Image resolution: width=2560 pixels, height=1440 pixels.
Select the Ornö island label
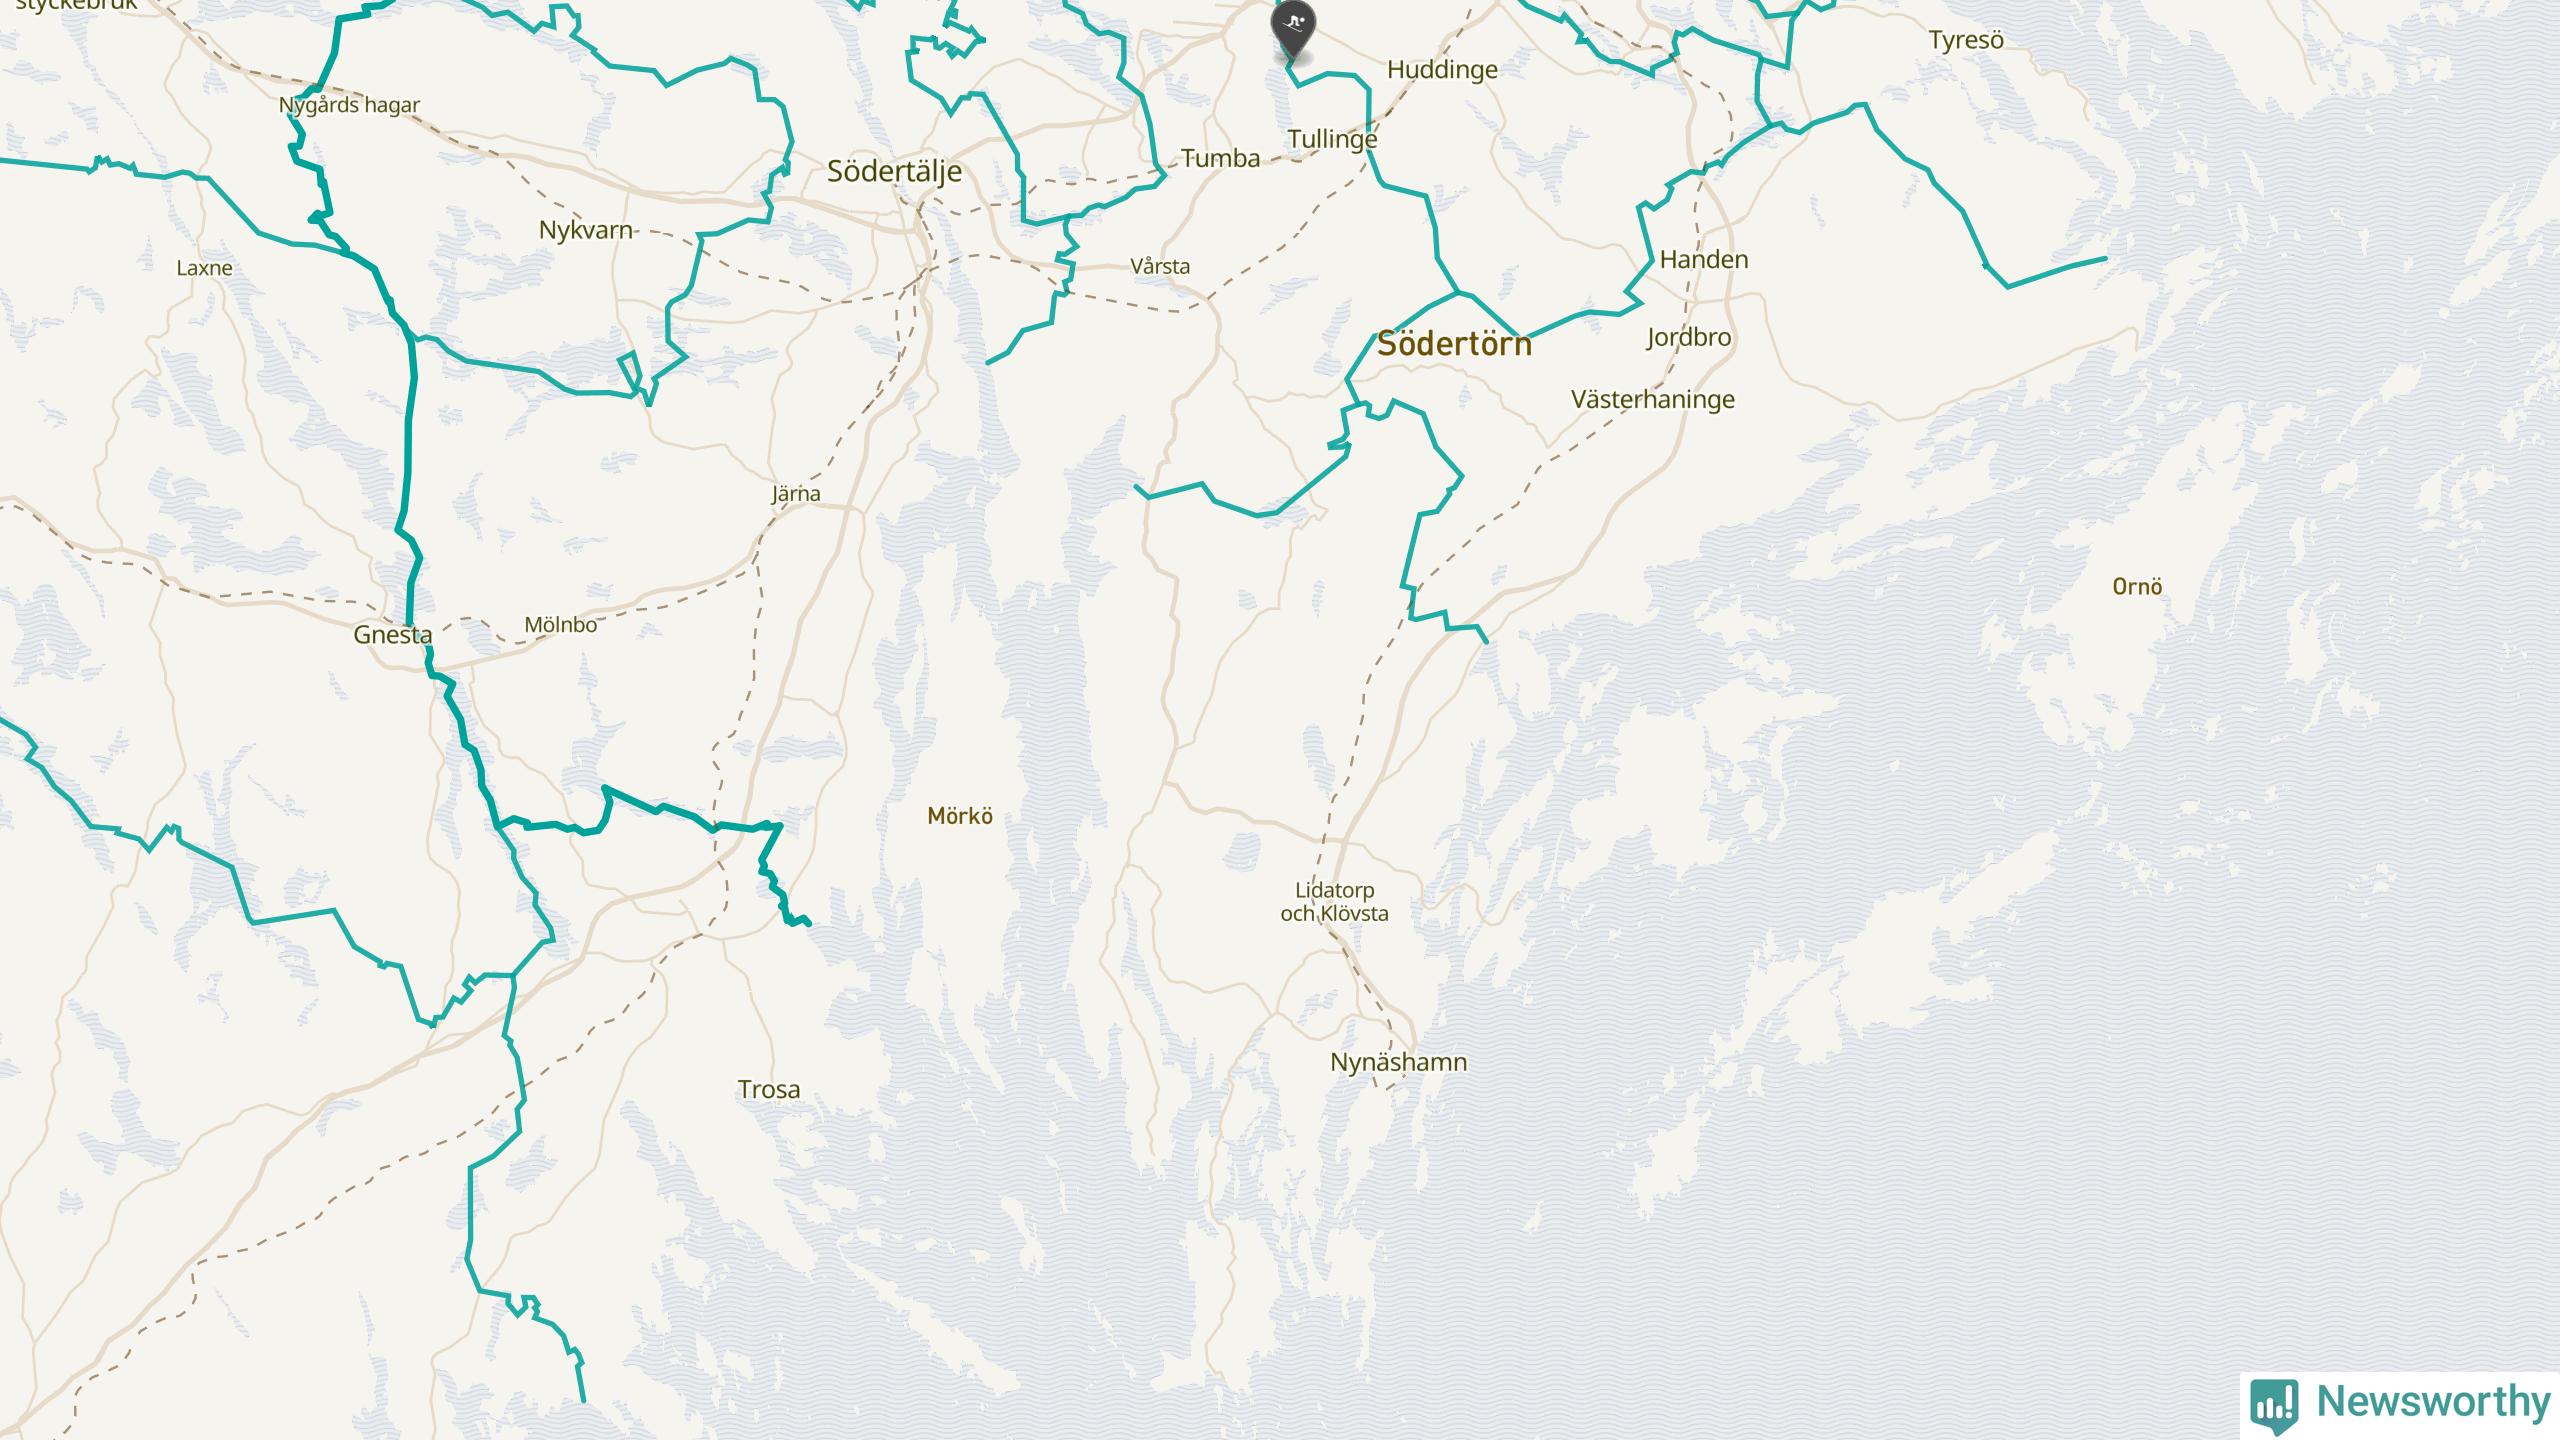[2137, 587]
